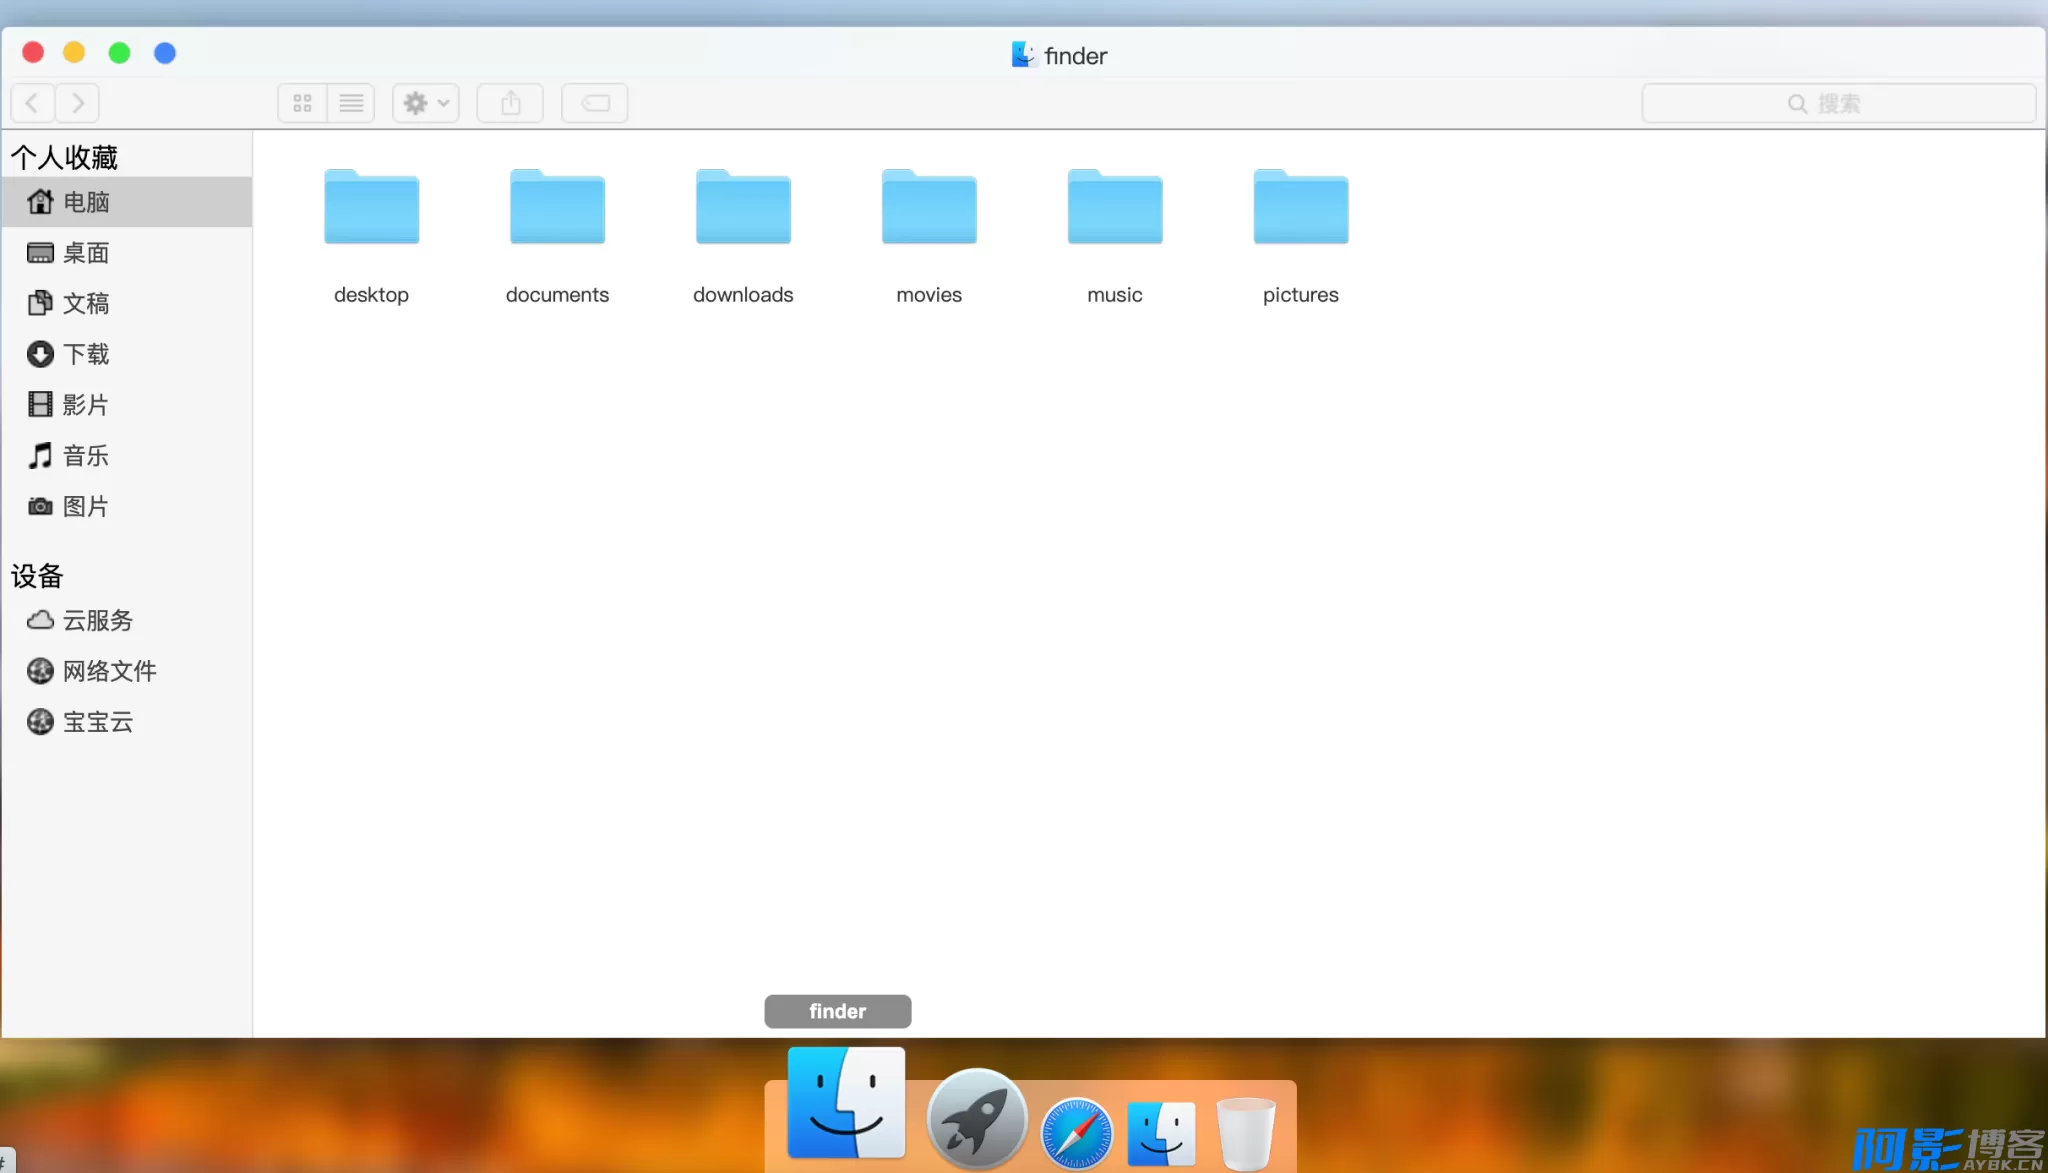
Task: Open the Trash in the dock
Action: click(x=1245, y=1134)
